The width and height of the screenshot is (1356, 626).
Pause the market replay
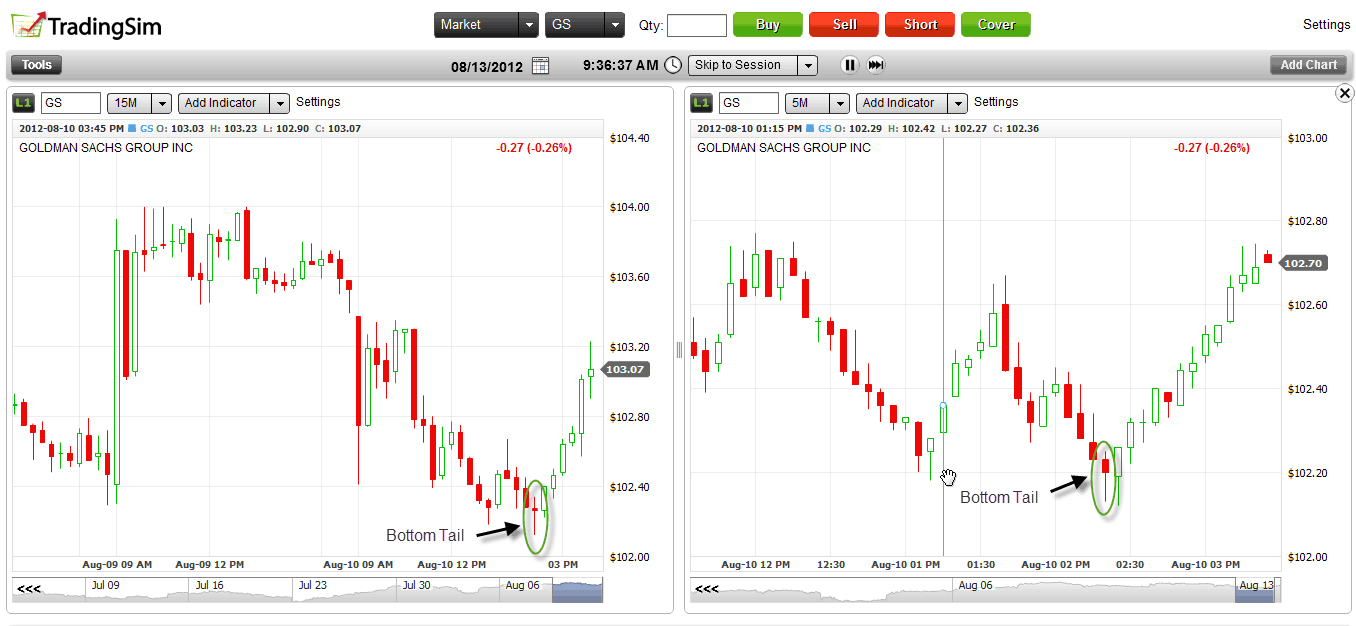tap(849, 65)
